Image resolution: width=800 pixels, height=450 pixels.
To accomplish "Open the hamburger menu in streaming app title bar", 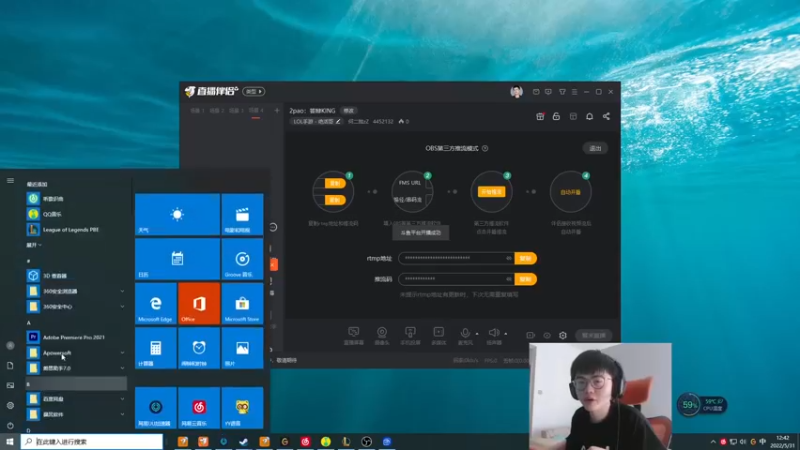I will tap(574, 92).
